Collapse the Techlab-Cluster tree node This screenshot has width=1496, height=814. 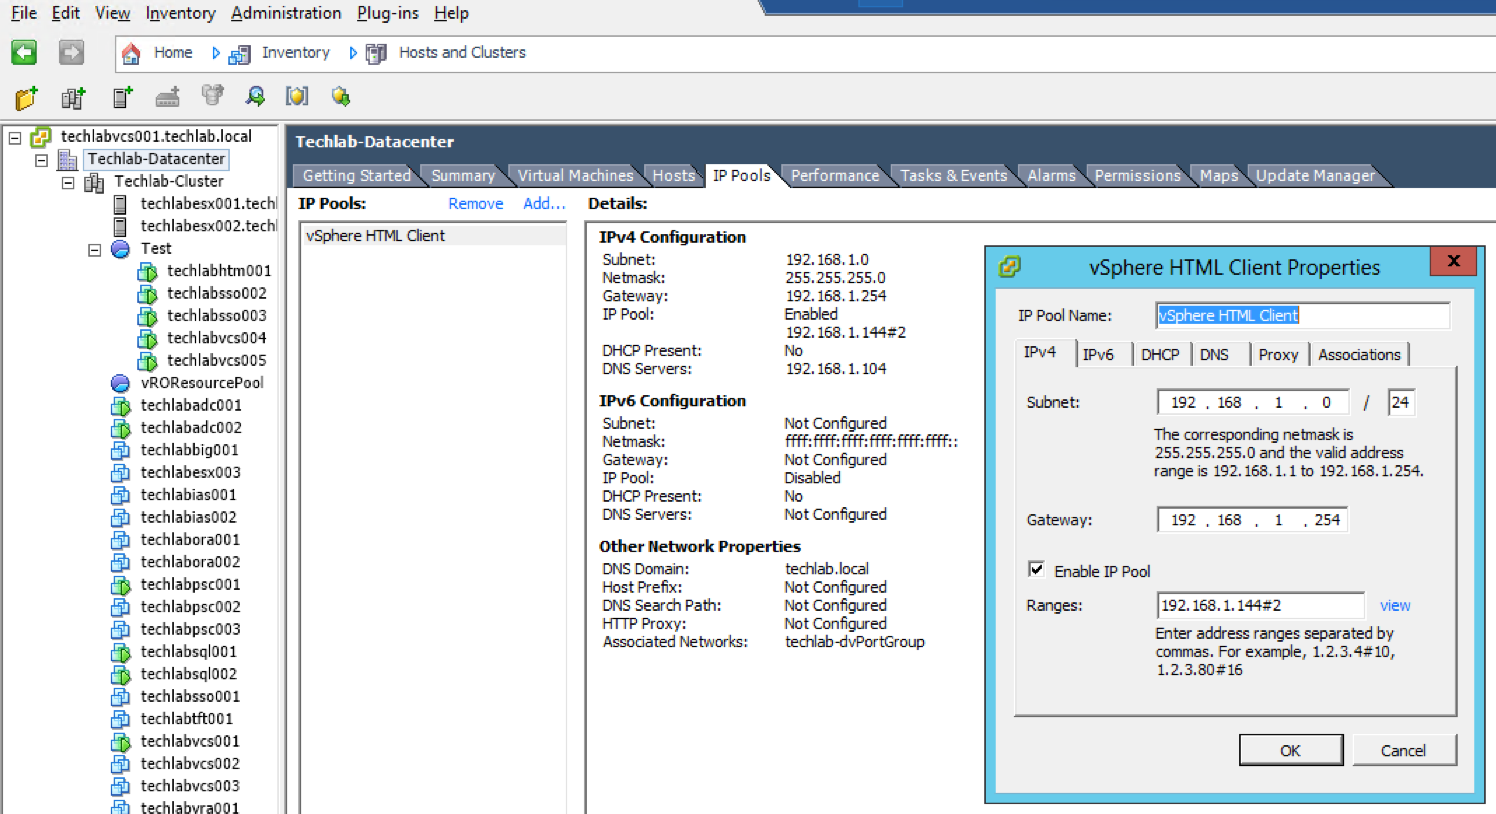(68, 183)
